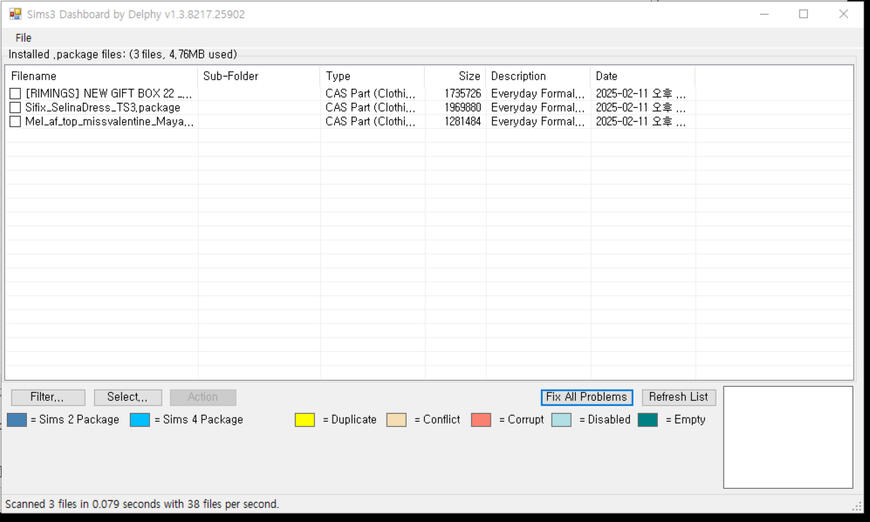870x522 pixels.
Task: Select the Mel_af_top_missvalentine file checkbox
Action: tap(15, 122)
